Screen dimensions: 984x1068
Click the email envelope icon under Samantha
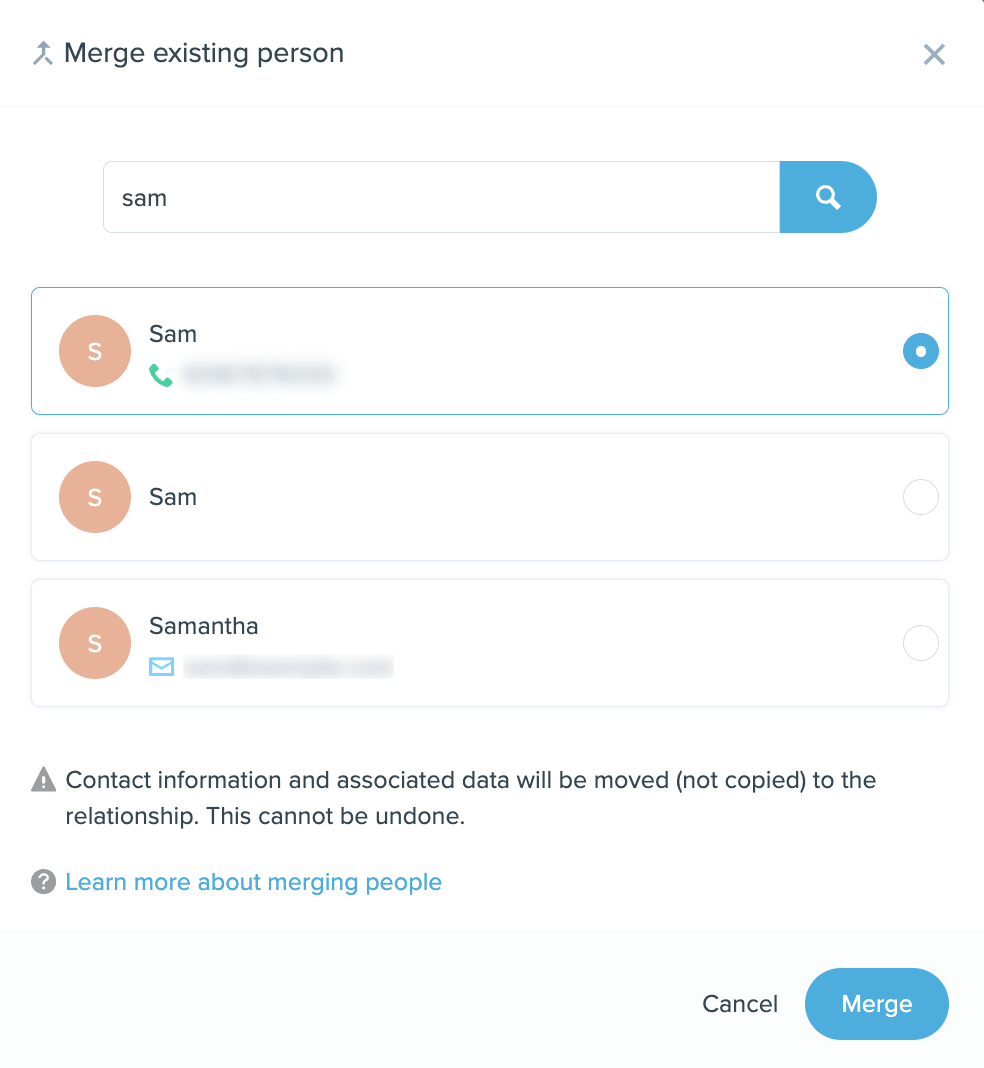pos(162,666)
